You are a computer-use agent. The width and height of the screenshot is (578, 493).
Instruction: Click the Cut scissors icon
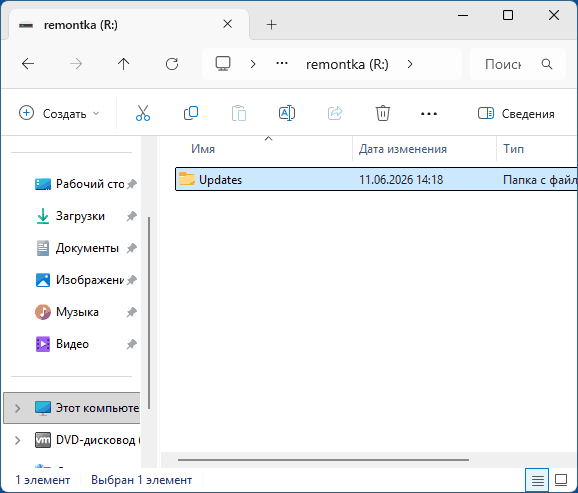143,113
